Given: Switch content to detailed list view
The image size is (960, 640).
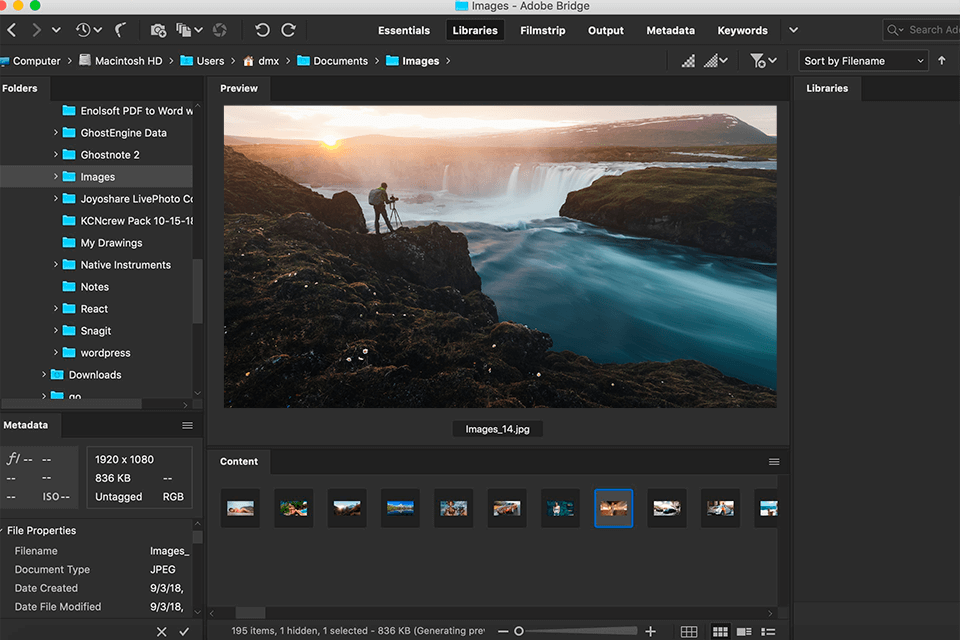Looking at the screenshot, I should [744, 631].
